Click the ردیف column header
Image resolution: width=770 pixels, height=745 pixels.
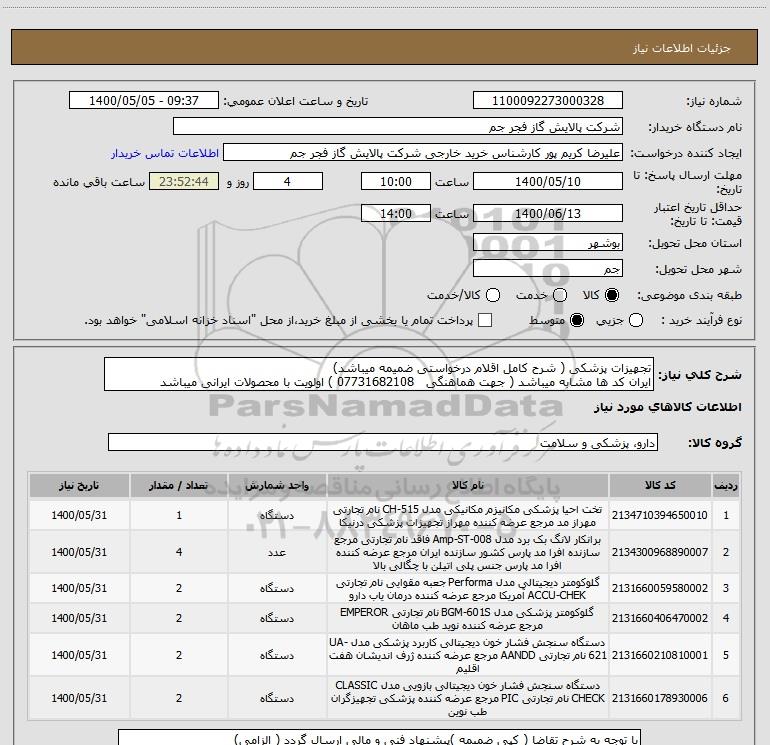[726, 486]
